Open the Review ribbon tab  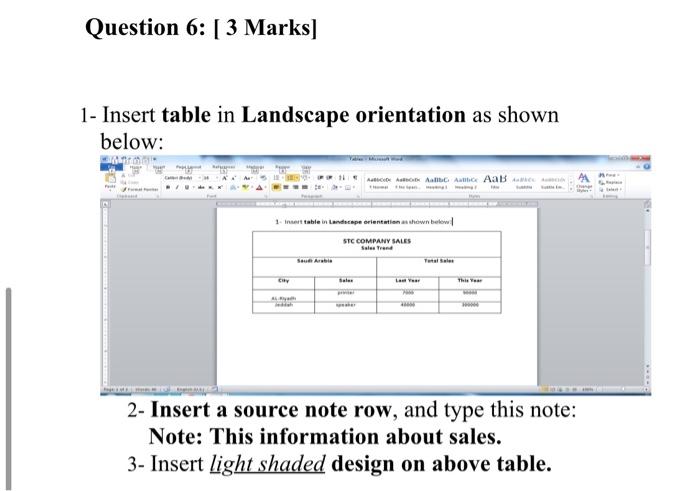pos(283,167)
